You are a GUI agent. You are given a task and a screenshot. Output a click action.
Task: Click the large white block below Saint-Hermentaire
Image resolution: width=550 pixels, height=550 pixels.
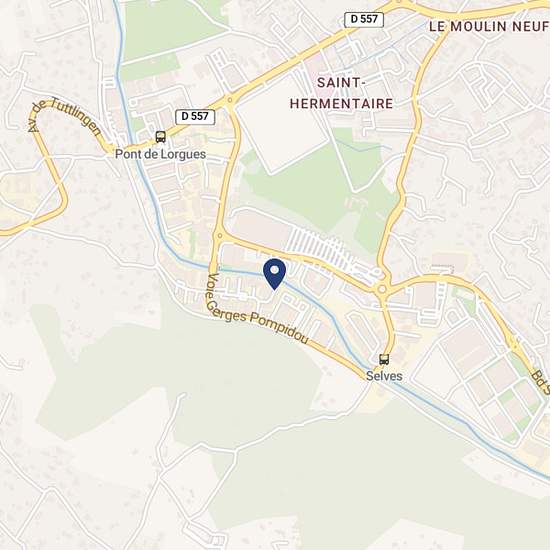pos(282,124)
